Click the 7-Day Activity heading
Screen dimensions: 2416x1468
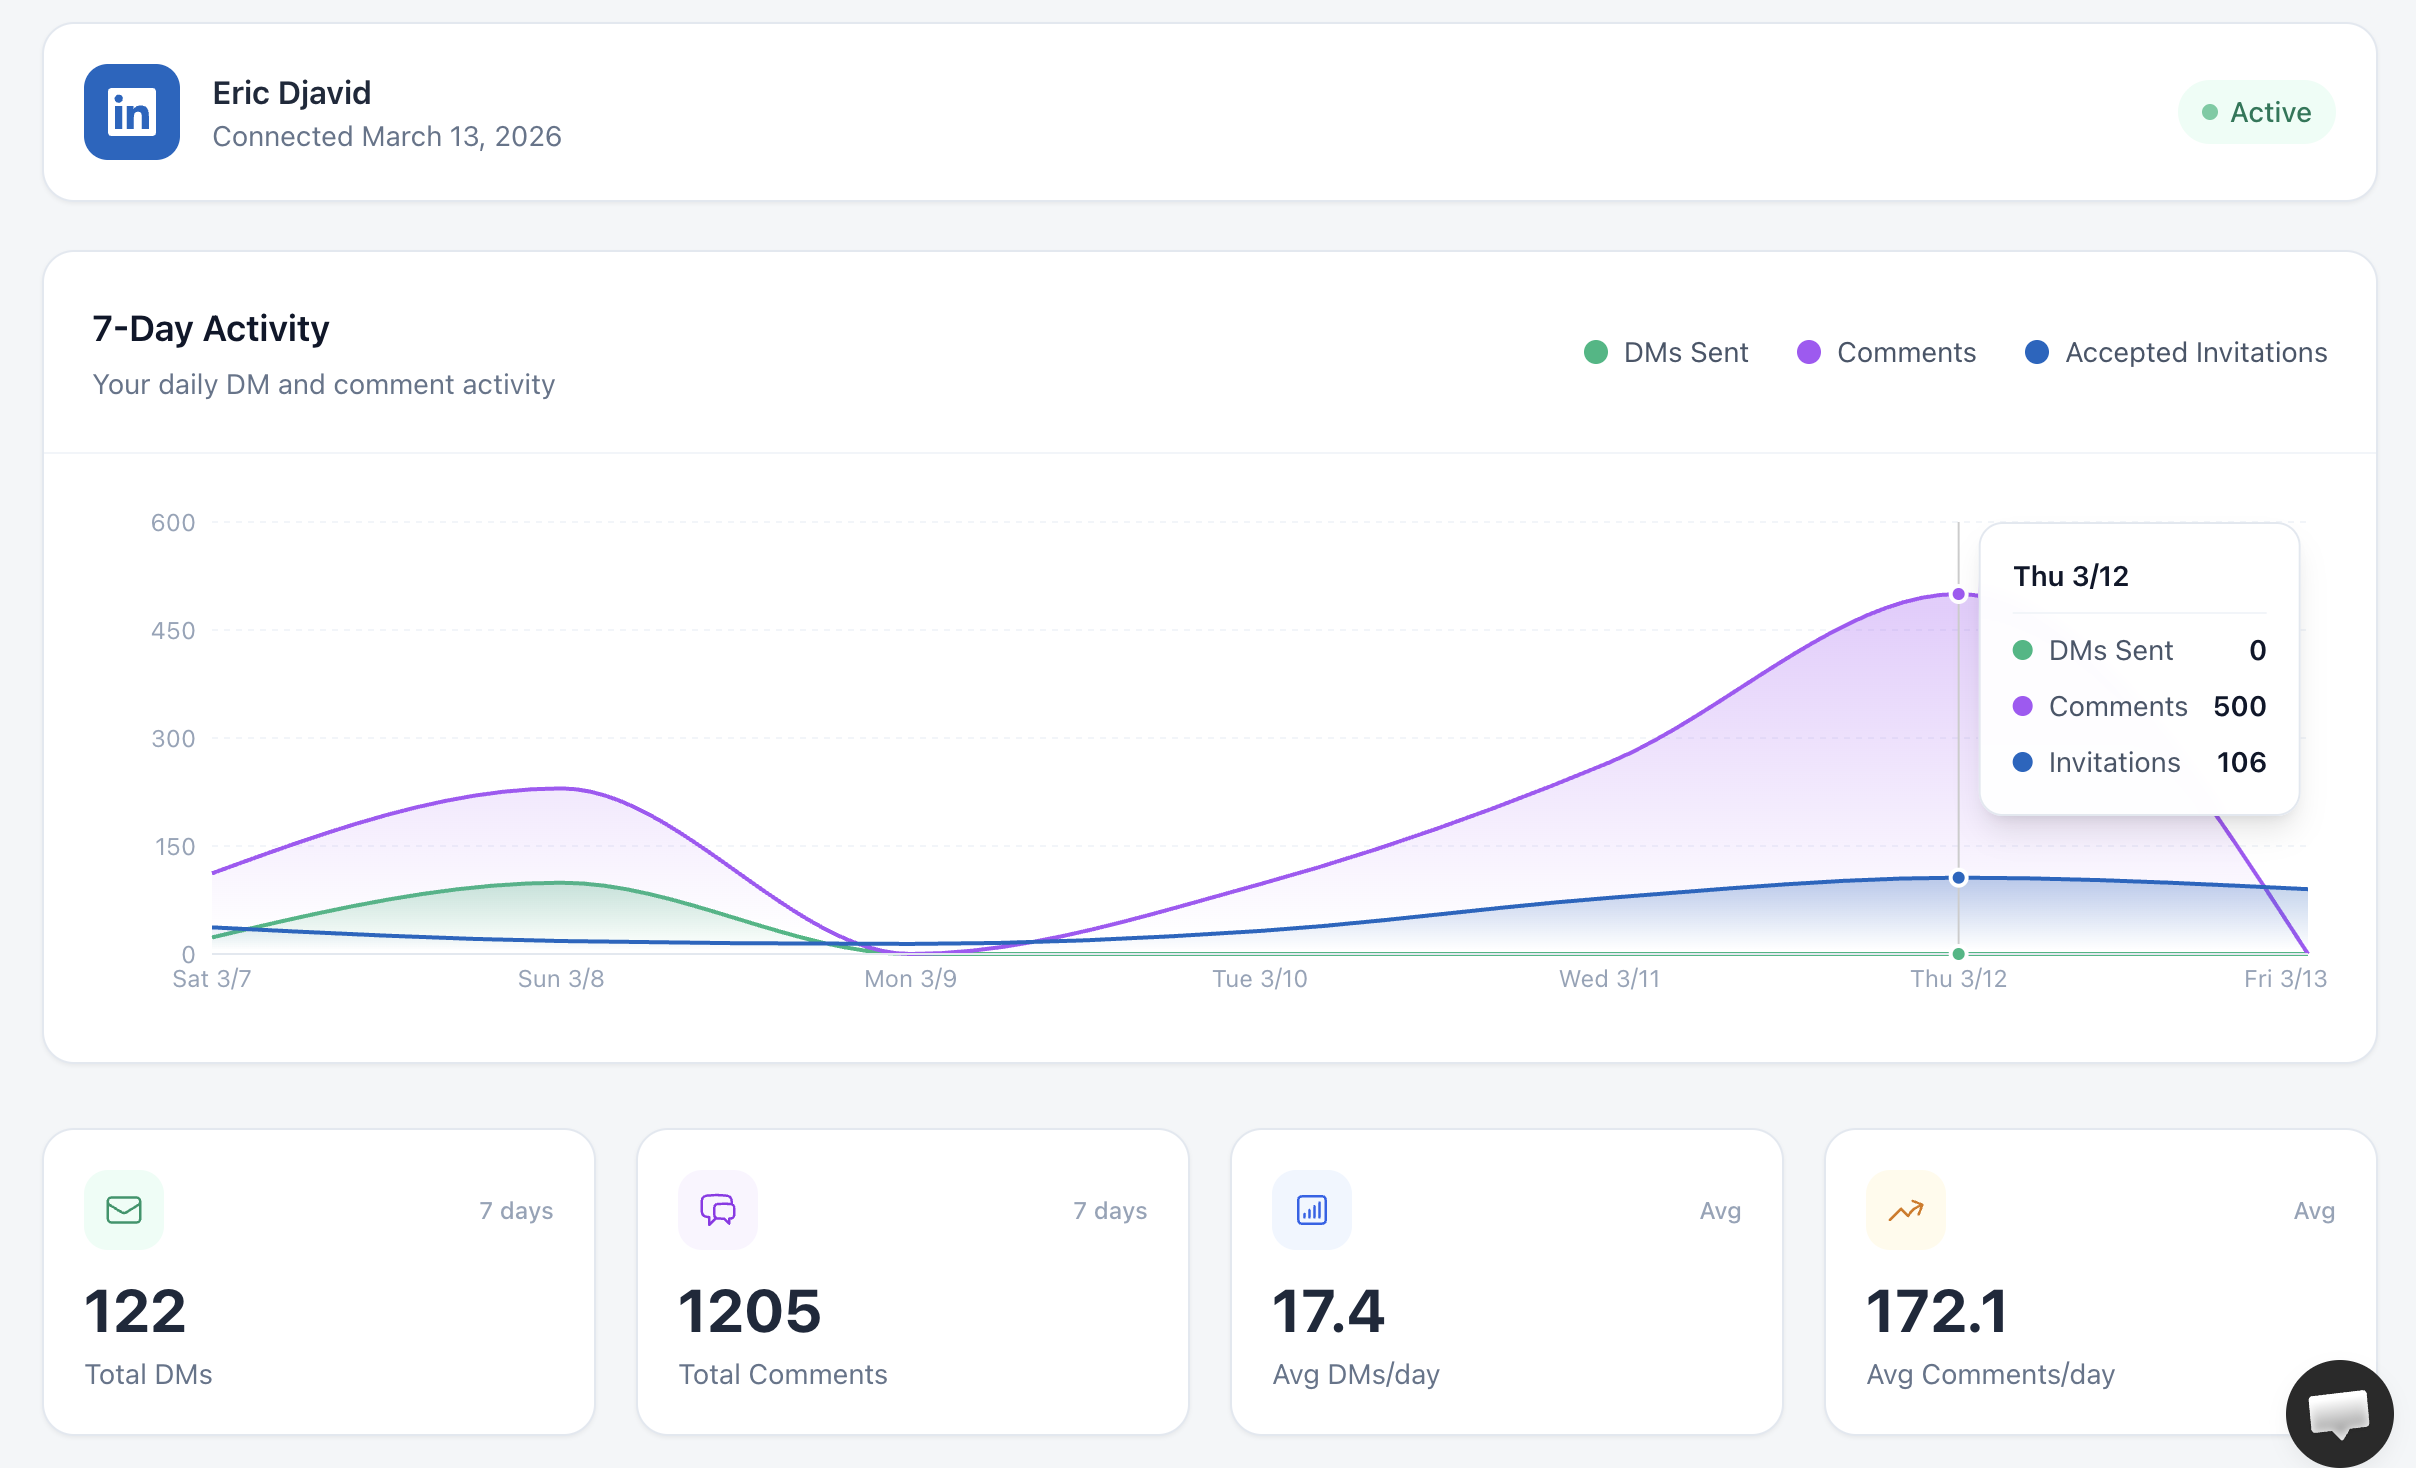click(x=210, y=328)
